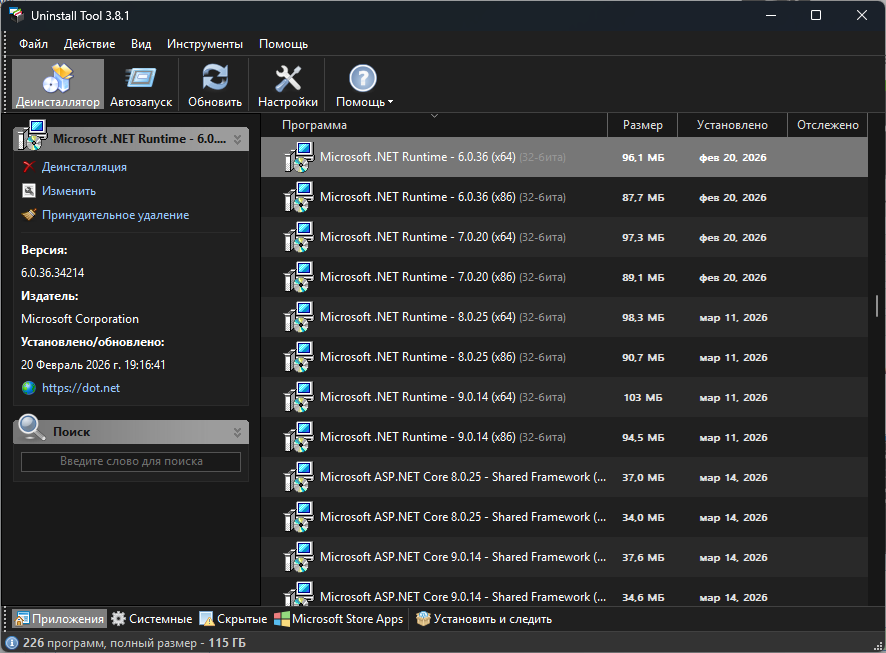The image size is (886, 653).
Task: Click the search field Введите слово для поиска
Action: (x=131, y=462)
